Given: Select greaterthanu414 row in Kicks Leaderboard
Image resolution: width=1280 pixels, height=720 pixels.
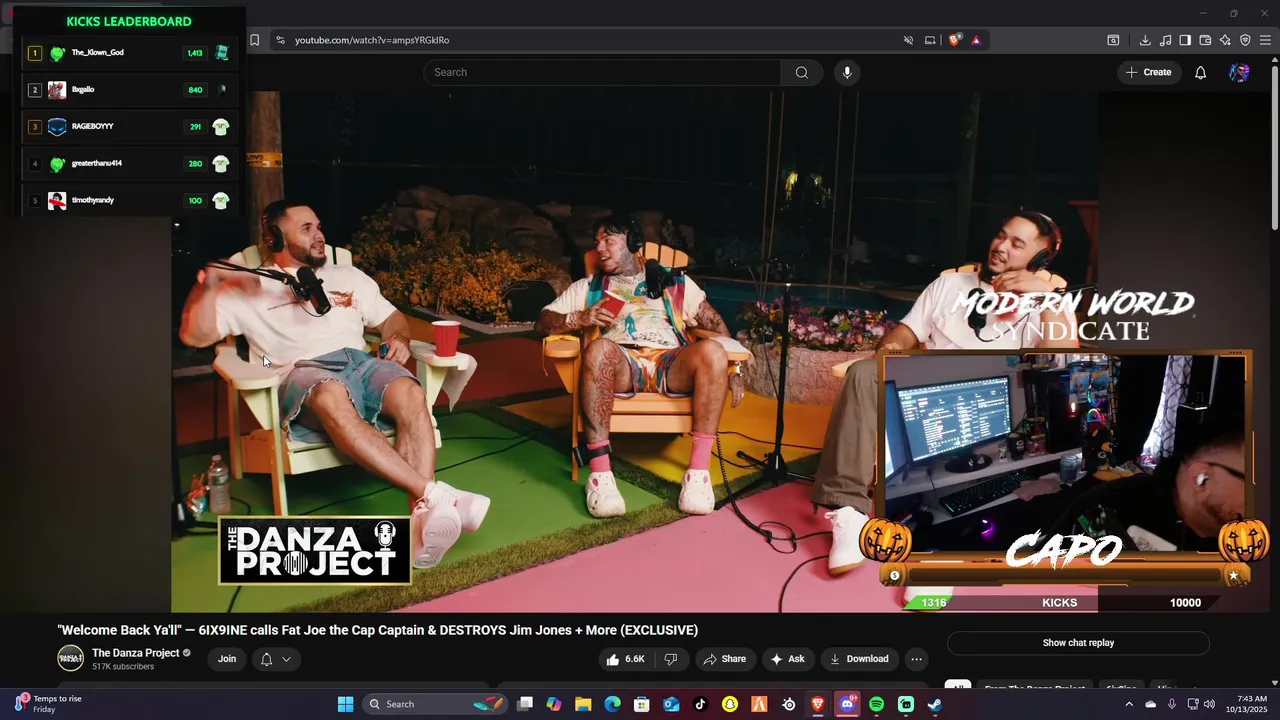Looking at the screenshot, I should (x=129, y=164).
